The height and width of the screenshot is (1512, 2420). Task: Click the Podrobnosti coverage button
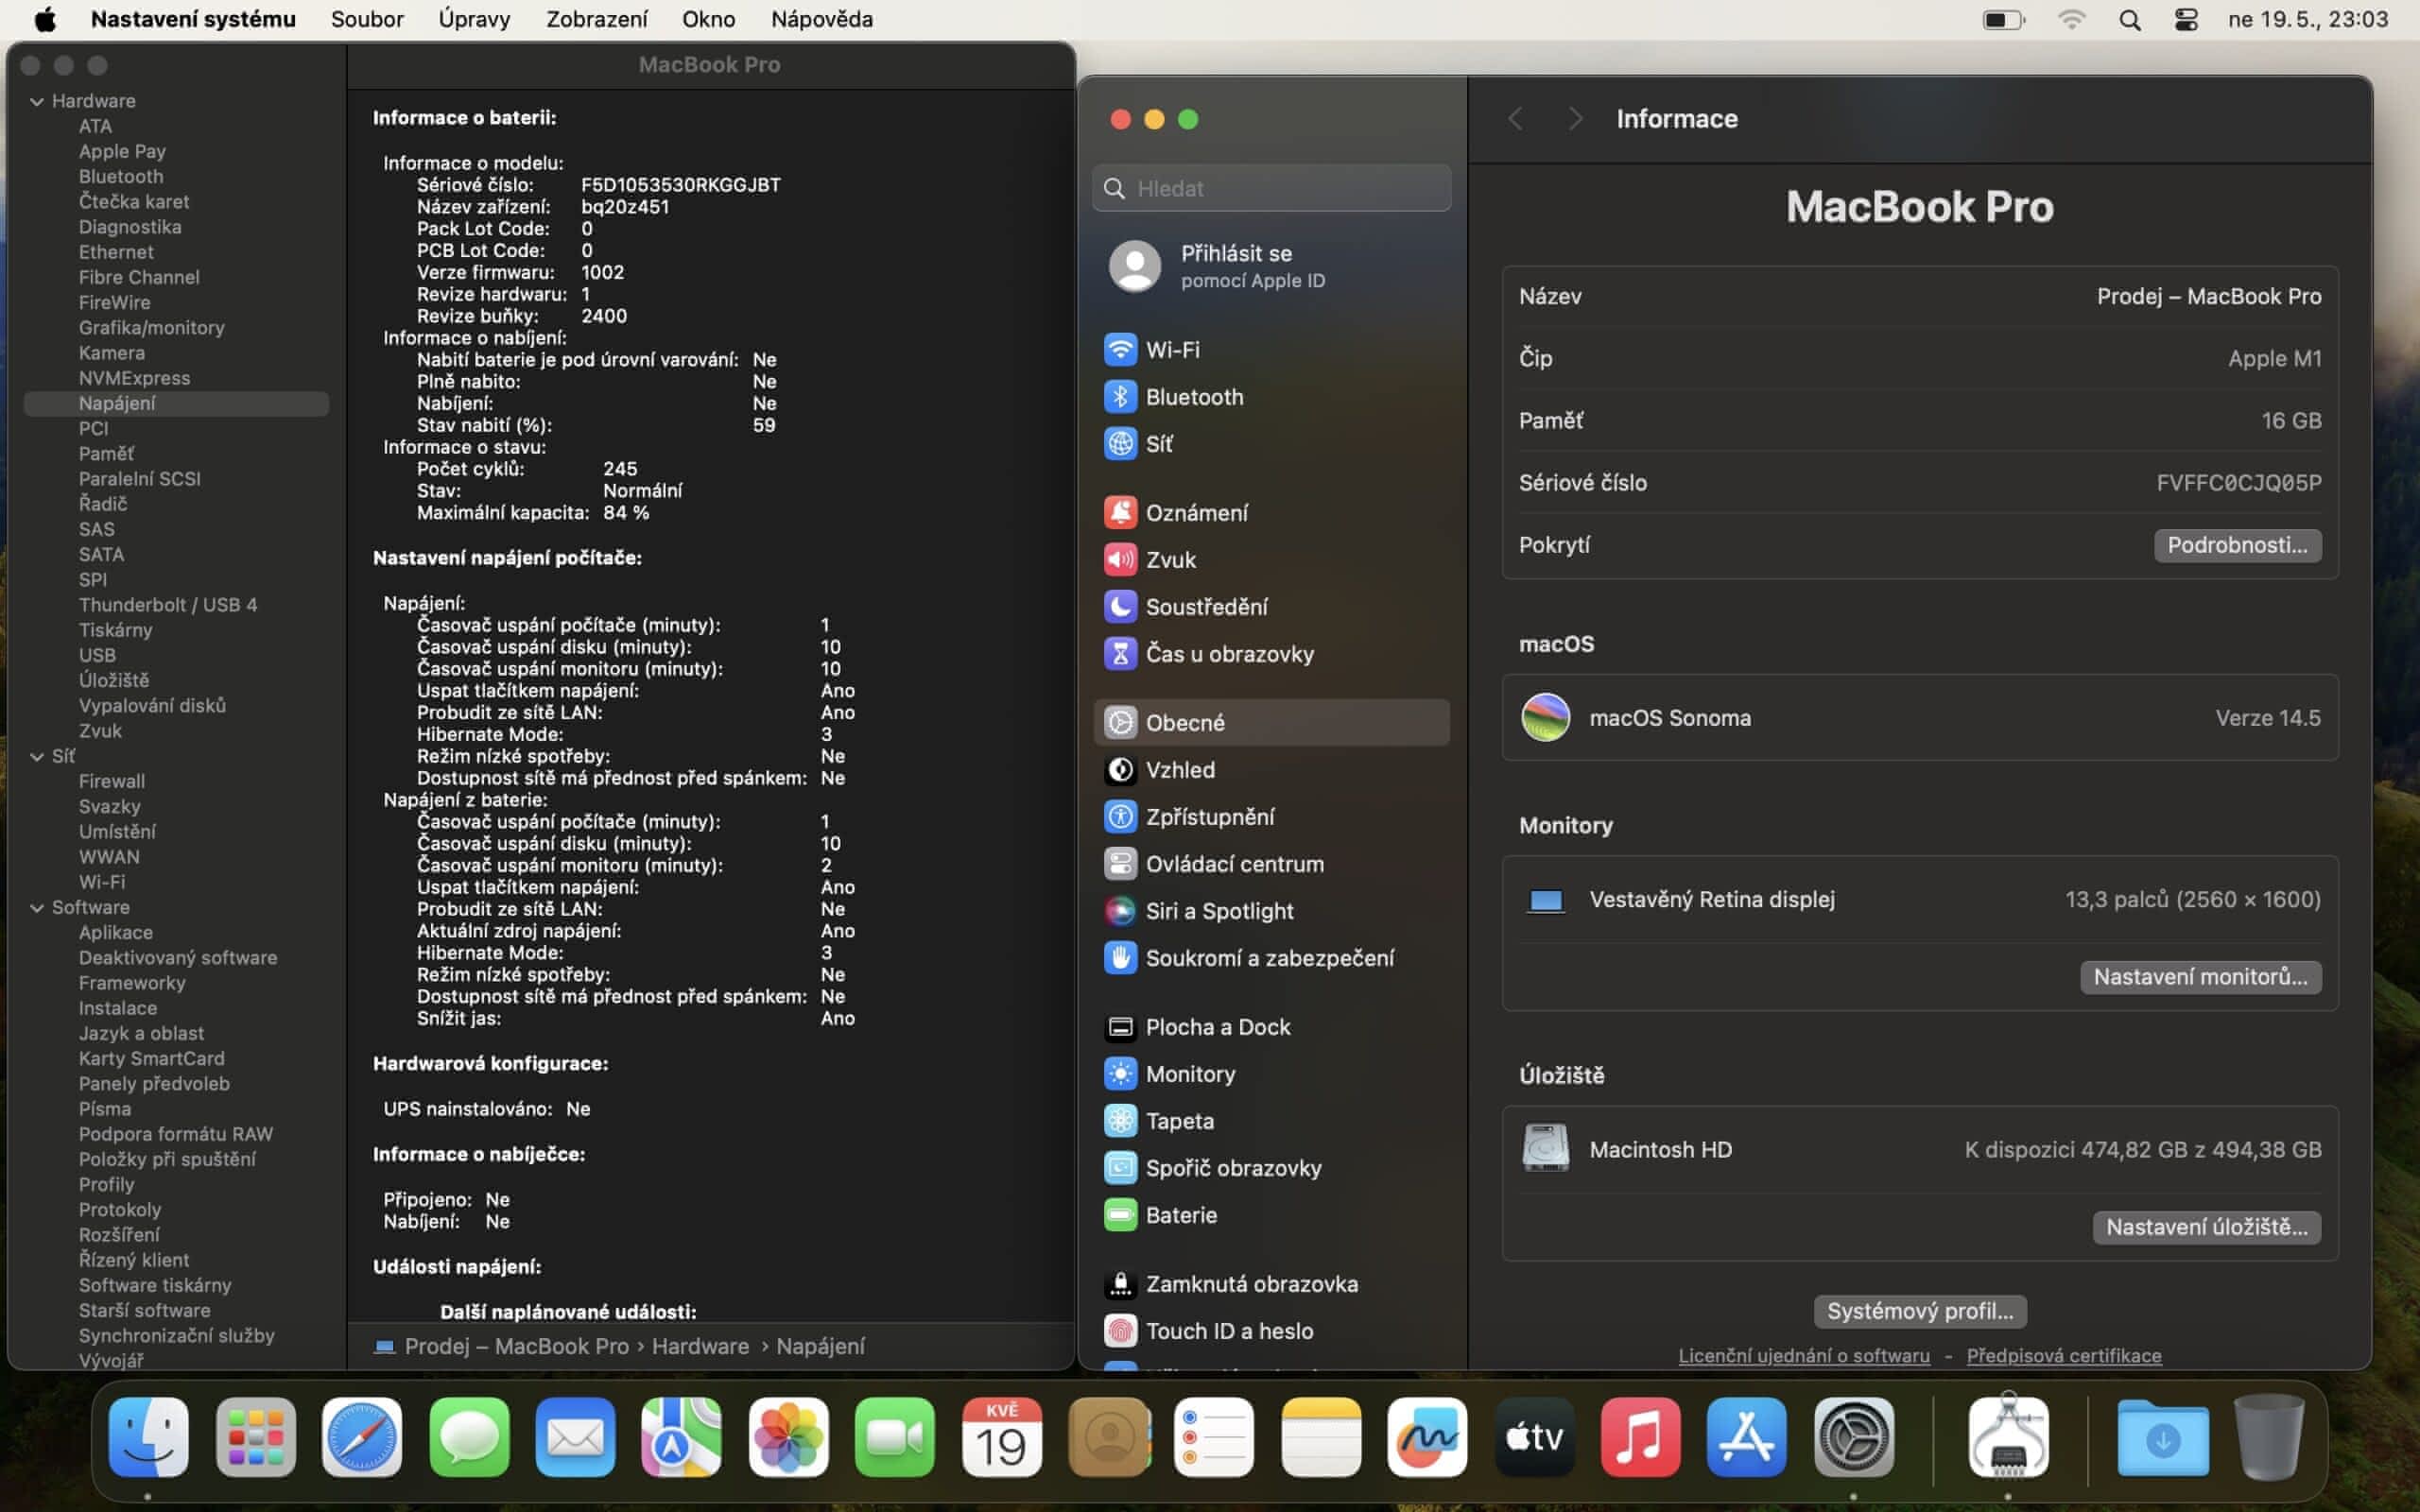(x=2236, y=545)
